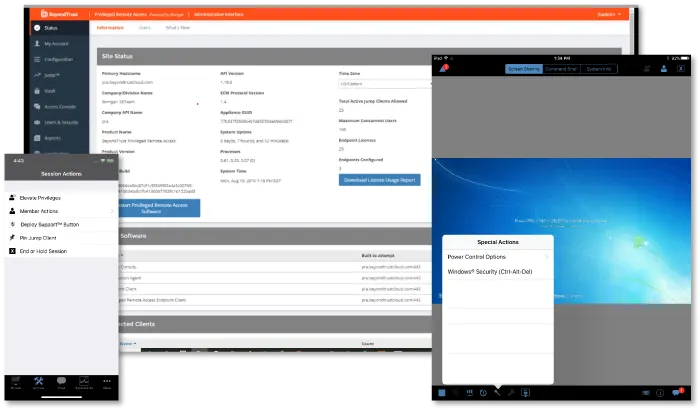The width and height of the screenshot is (700, 410).
Task: Tap the Screen tab icon on phone
Action: [x=16, y=383]
